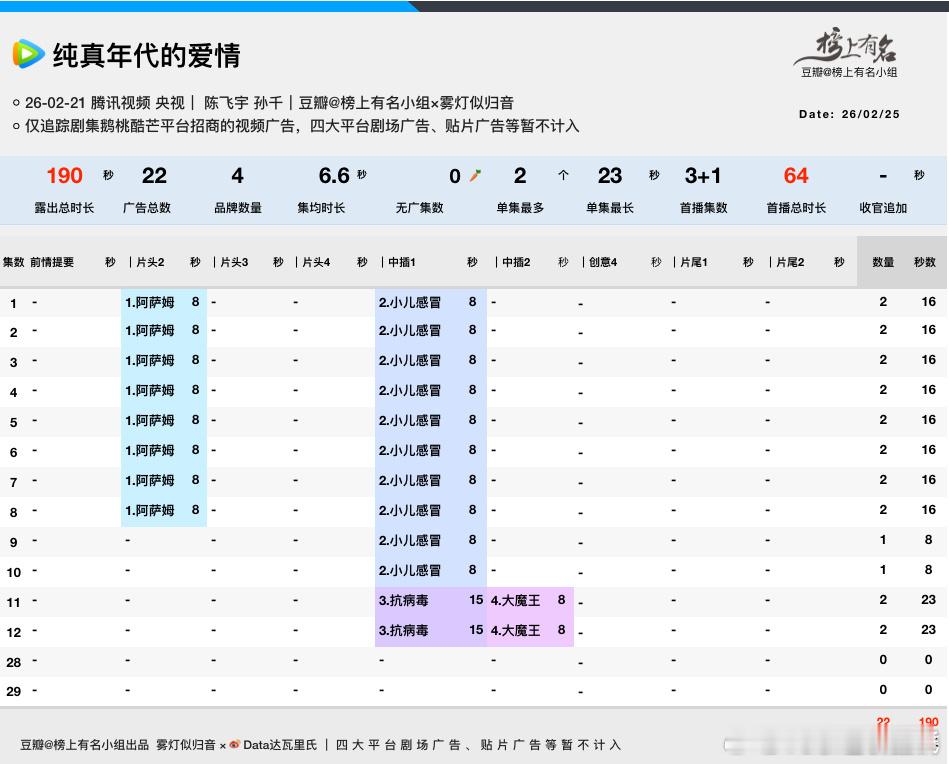Image resolution: width=949 pixels, height=764 pixels.
Task: Click the Weibo icon before Data达瓦里氏
Action: coord(235,745)
